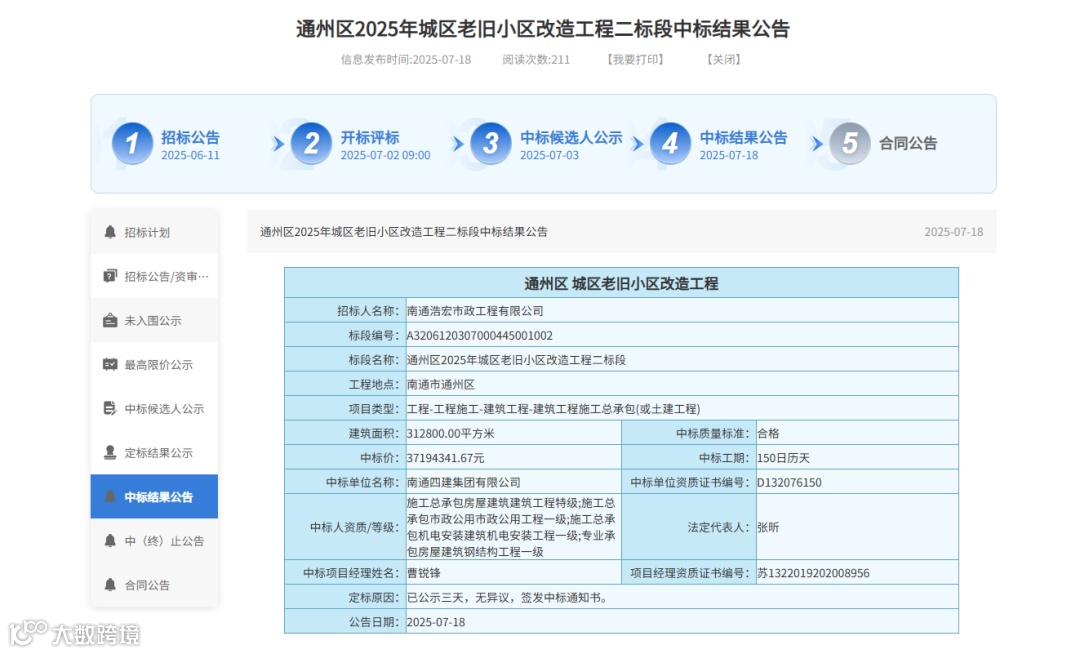Click 标段名称 value 通州区2025年城区老旧小区改造工程二标段
This screenshot has height=654, width=1080.
517,360
